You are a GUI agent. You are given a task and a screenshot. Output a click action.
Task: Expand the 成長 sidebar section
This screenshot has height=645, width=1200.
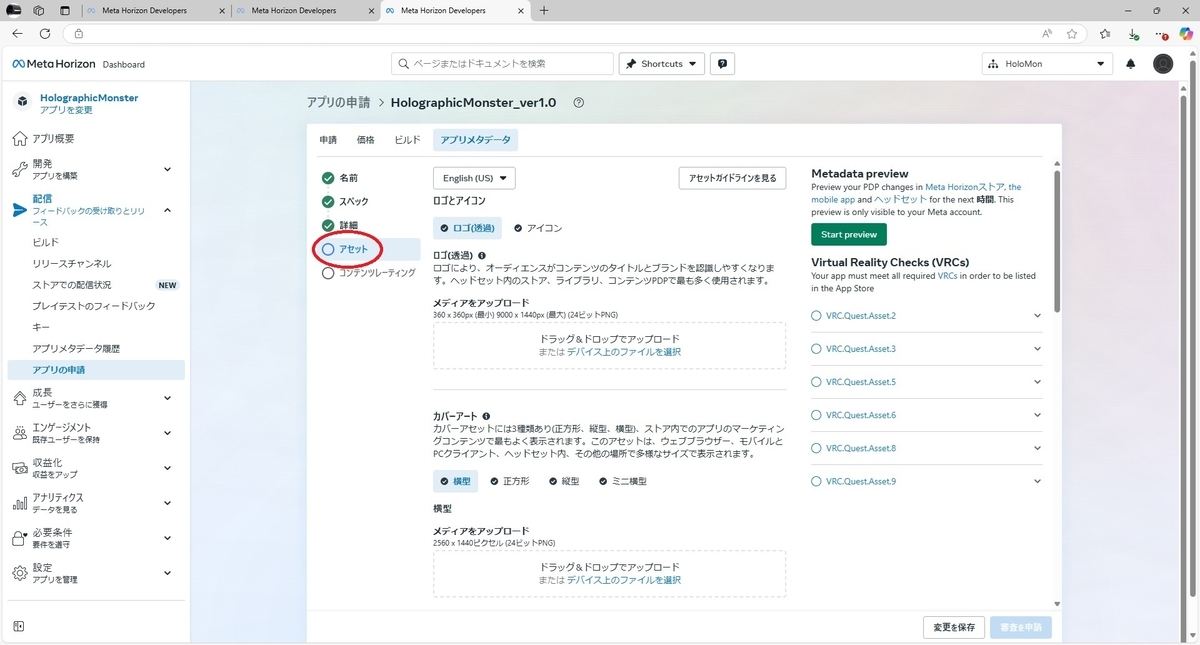click(167, 398)
